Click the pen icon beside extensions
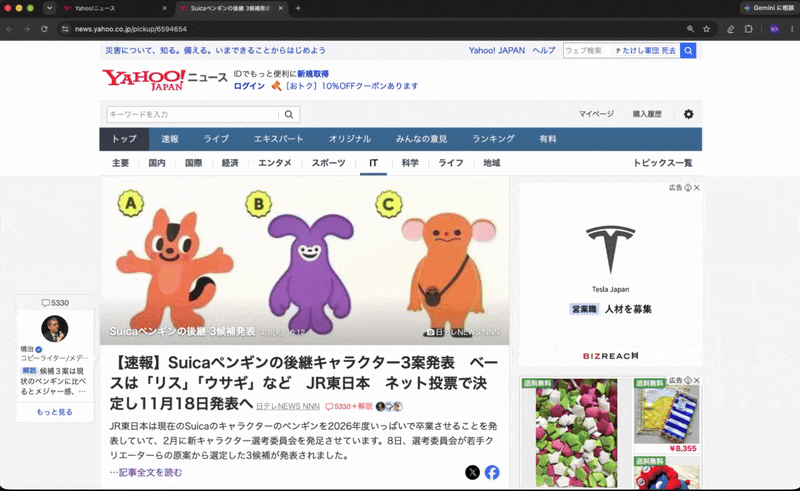This screenshot has width=800, height=491. click(x=731, y=29)
